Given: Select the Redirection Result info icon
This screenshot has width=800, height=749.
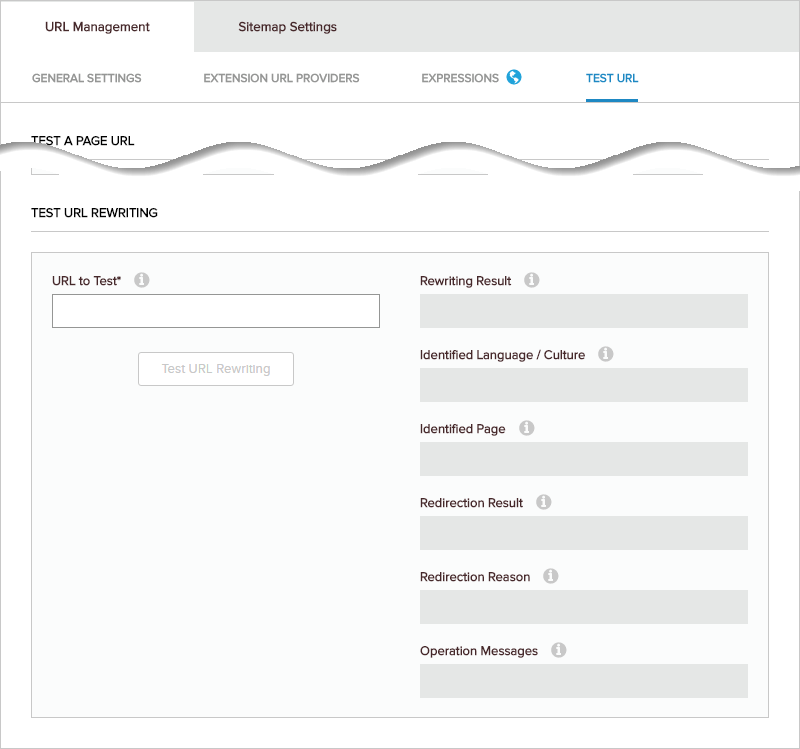Looking at the screenshot, I should [x=543, y=502].
